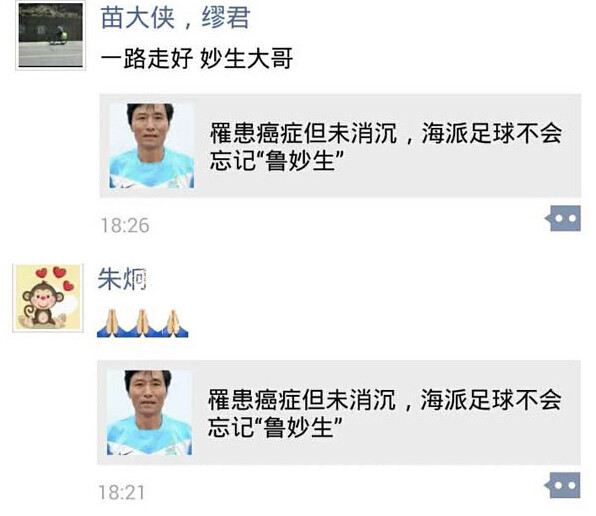Select the post text 一路走好
596x516 pixels.
pyautogui.click(x=147, y=59)
